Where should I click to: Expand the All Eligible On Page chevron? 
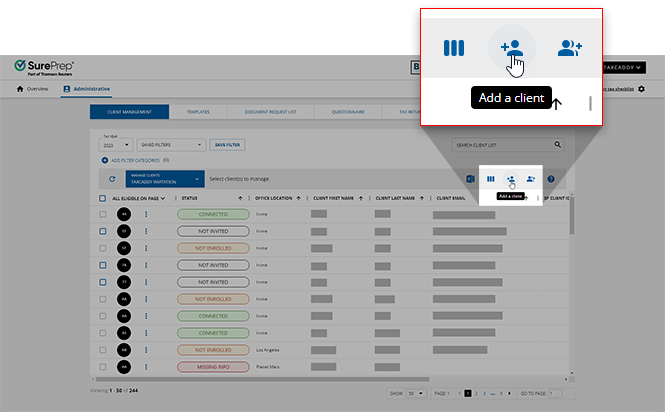(x=163, y=198)
